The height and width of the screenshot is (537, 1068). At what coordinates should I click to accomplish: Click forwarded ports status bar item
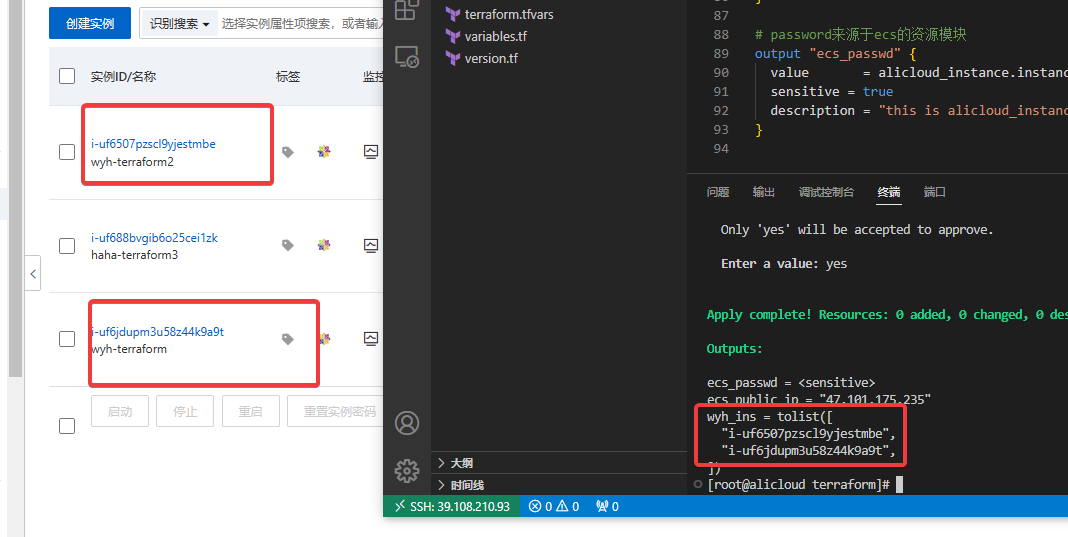tap(607, 506)
